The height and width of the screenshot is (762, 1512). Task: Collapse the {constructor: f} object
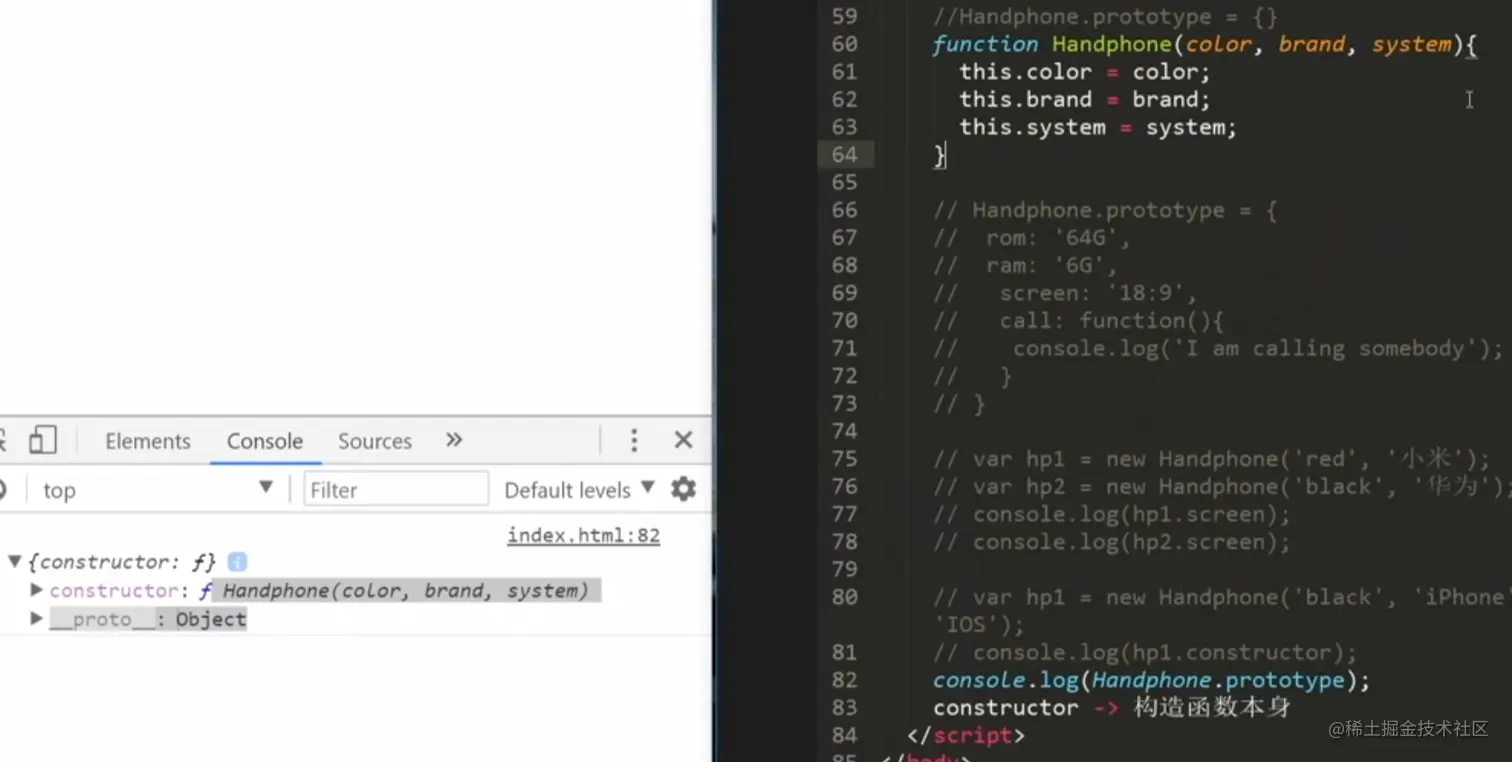(14, 562)
